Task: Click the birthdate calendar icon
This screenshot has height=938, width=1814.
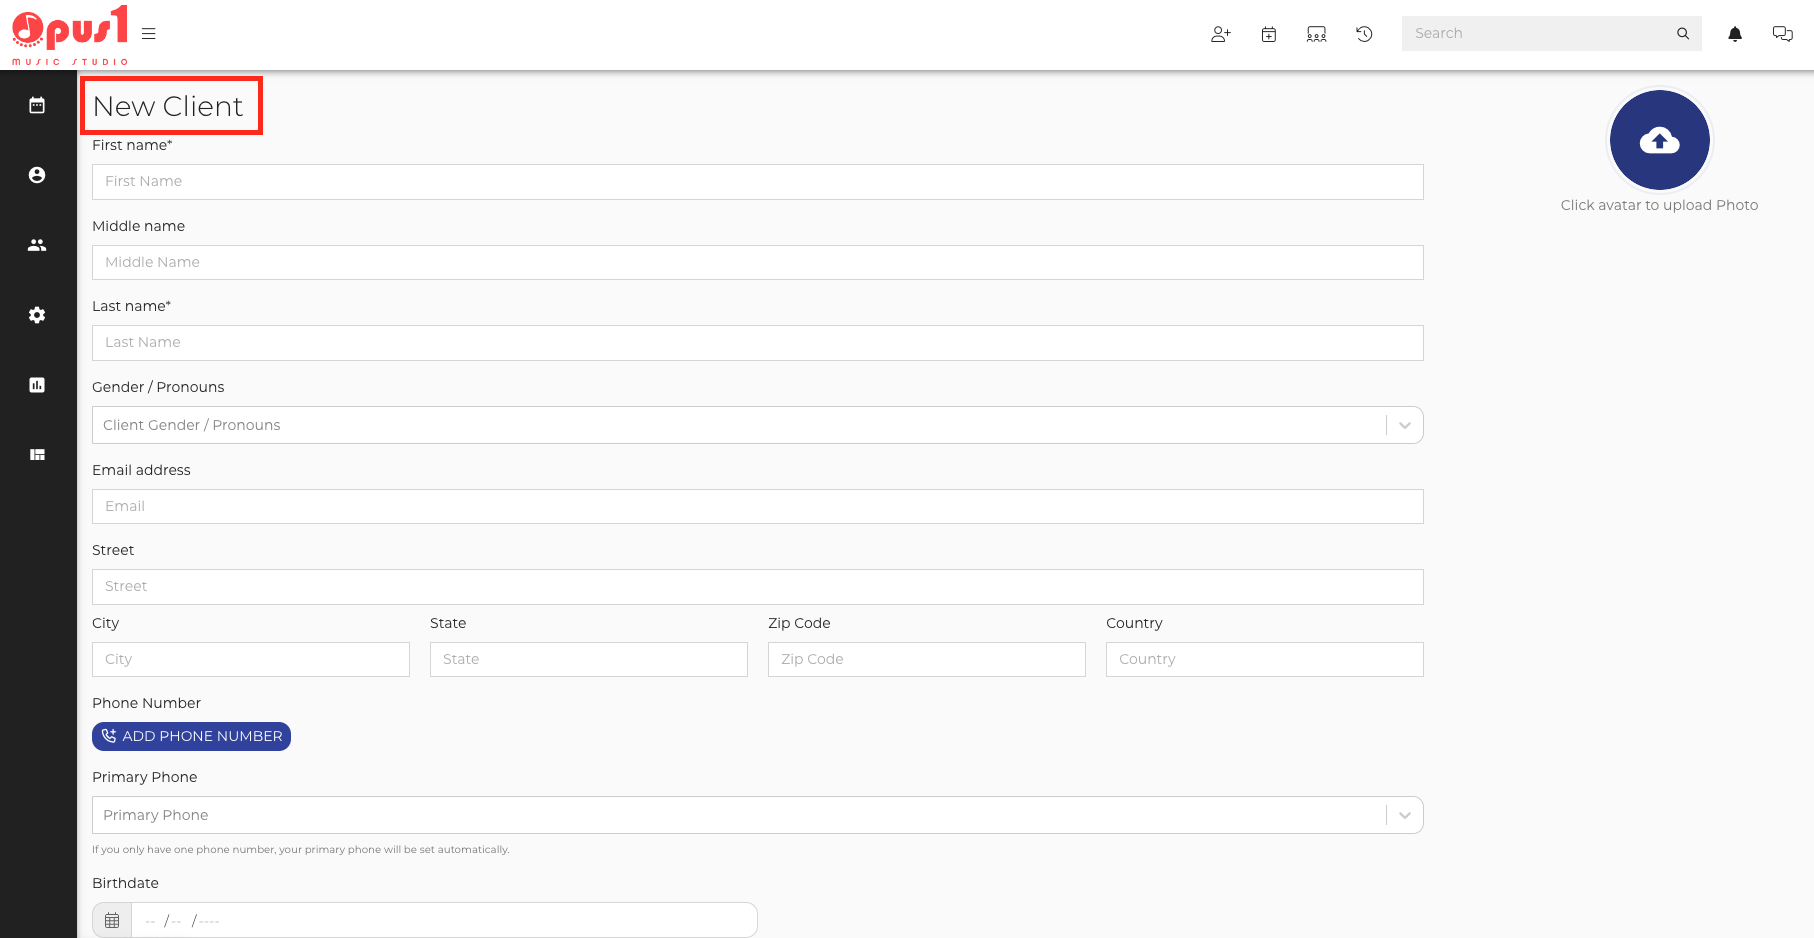Action: [x=112, y=920]
